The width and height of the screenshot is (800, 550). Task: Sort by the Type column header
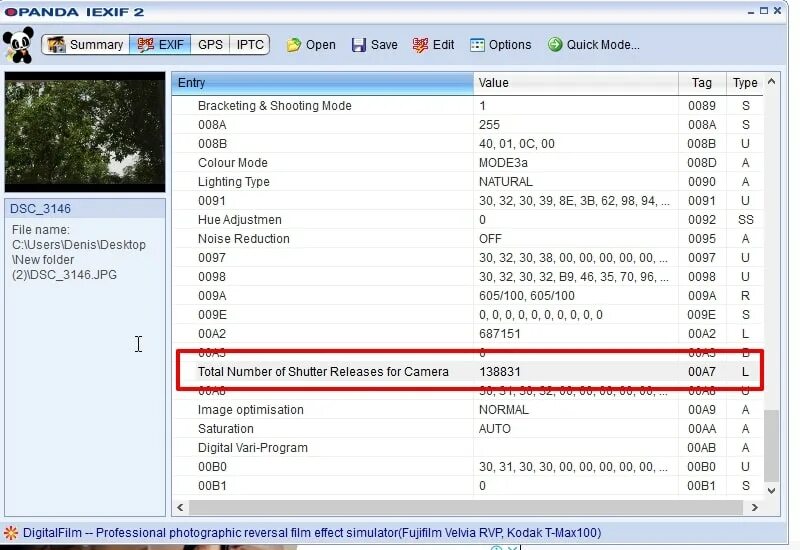pos(745,83)
